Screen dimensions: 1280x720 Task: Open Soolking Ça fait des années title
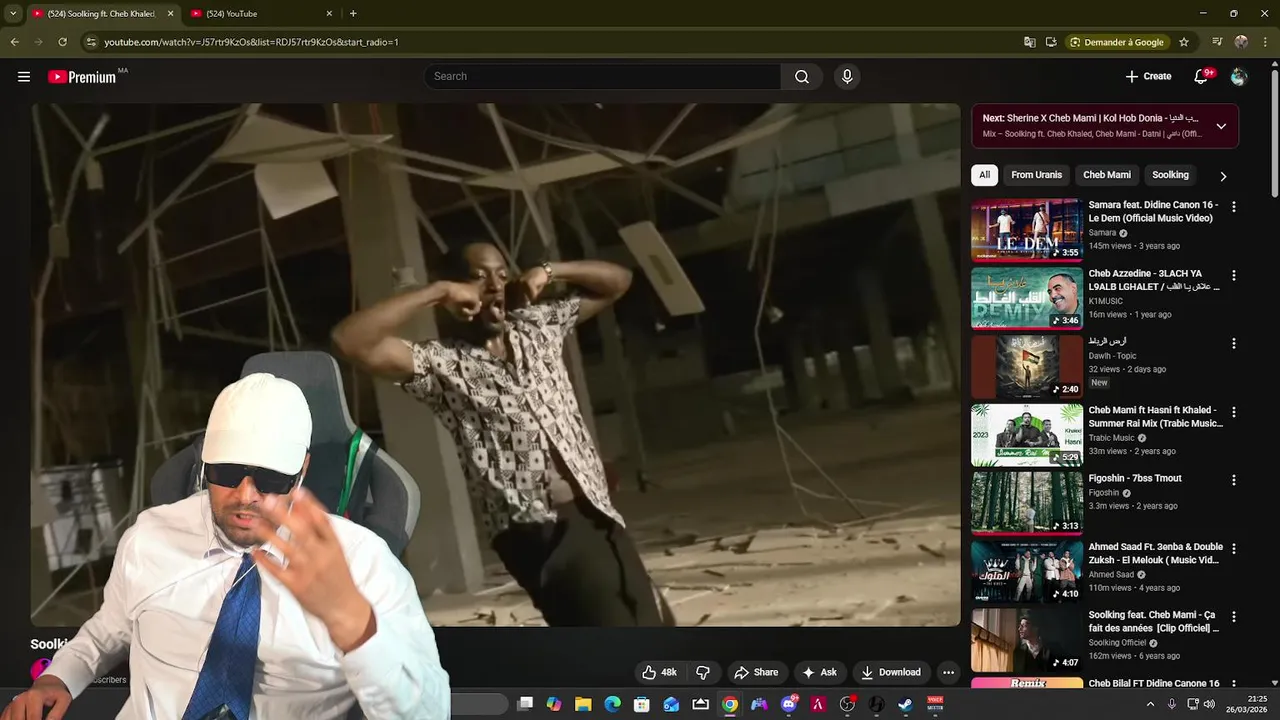tap(1154, 622)
